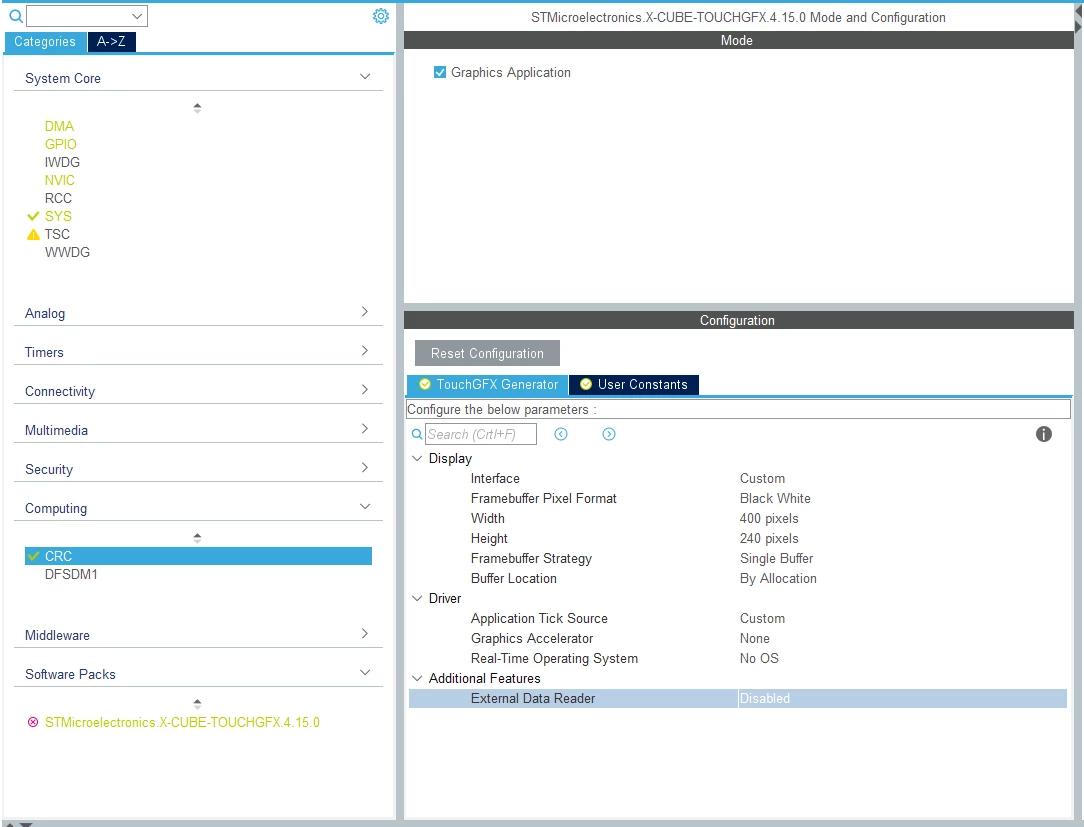The image size is (1084, 827).
Task: Collapse the Display parameter group
Action: [x=417, y=458]
